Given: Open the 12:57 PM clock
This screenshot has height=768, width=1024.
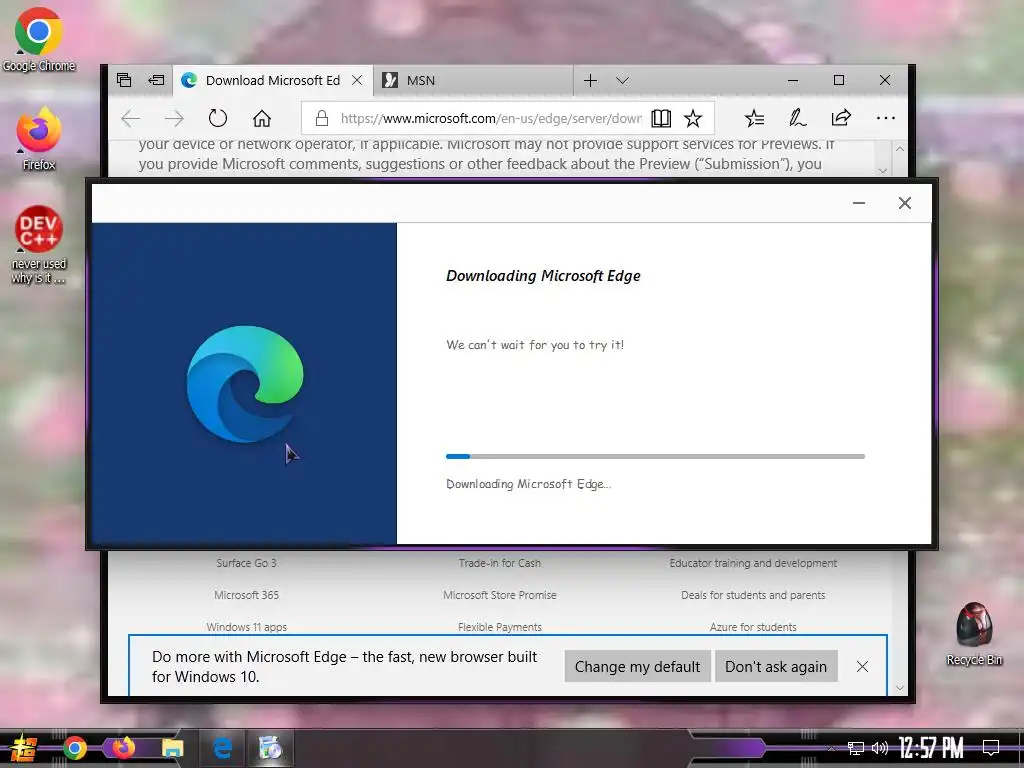Looking at the screenshot, I should (x=931, y=748).
